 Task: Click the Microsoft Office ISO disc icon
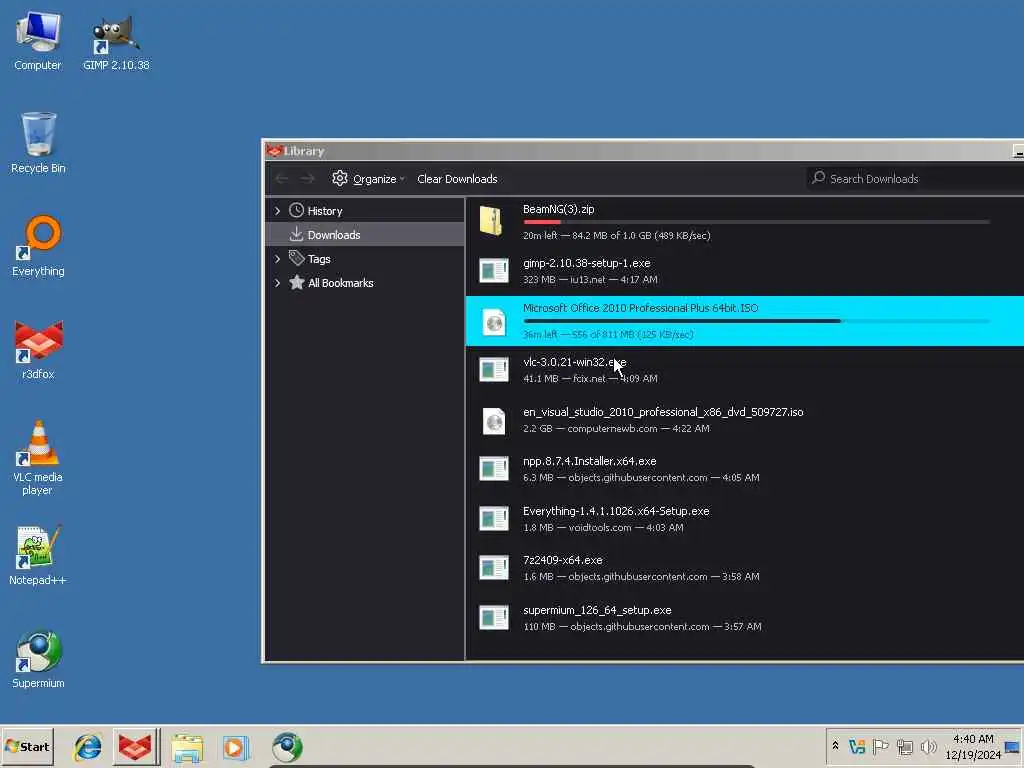[x=494, y=322]
